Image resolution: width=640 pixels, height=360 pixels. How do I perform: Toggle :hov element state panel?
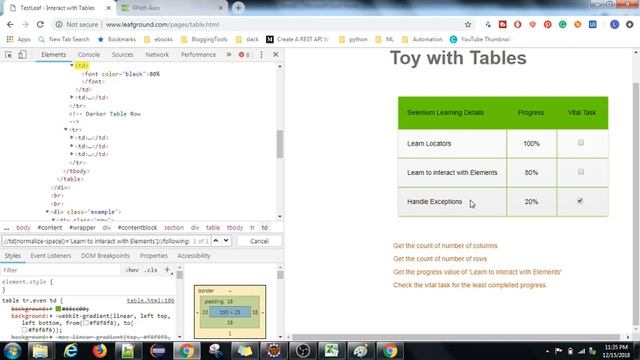click(132, 270)
